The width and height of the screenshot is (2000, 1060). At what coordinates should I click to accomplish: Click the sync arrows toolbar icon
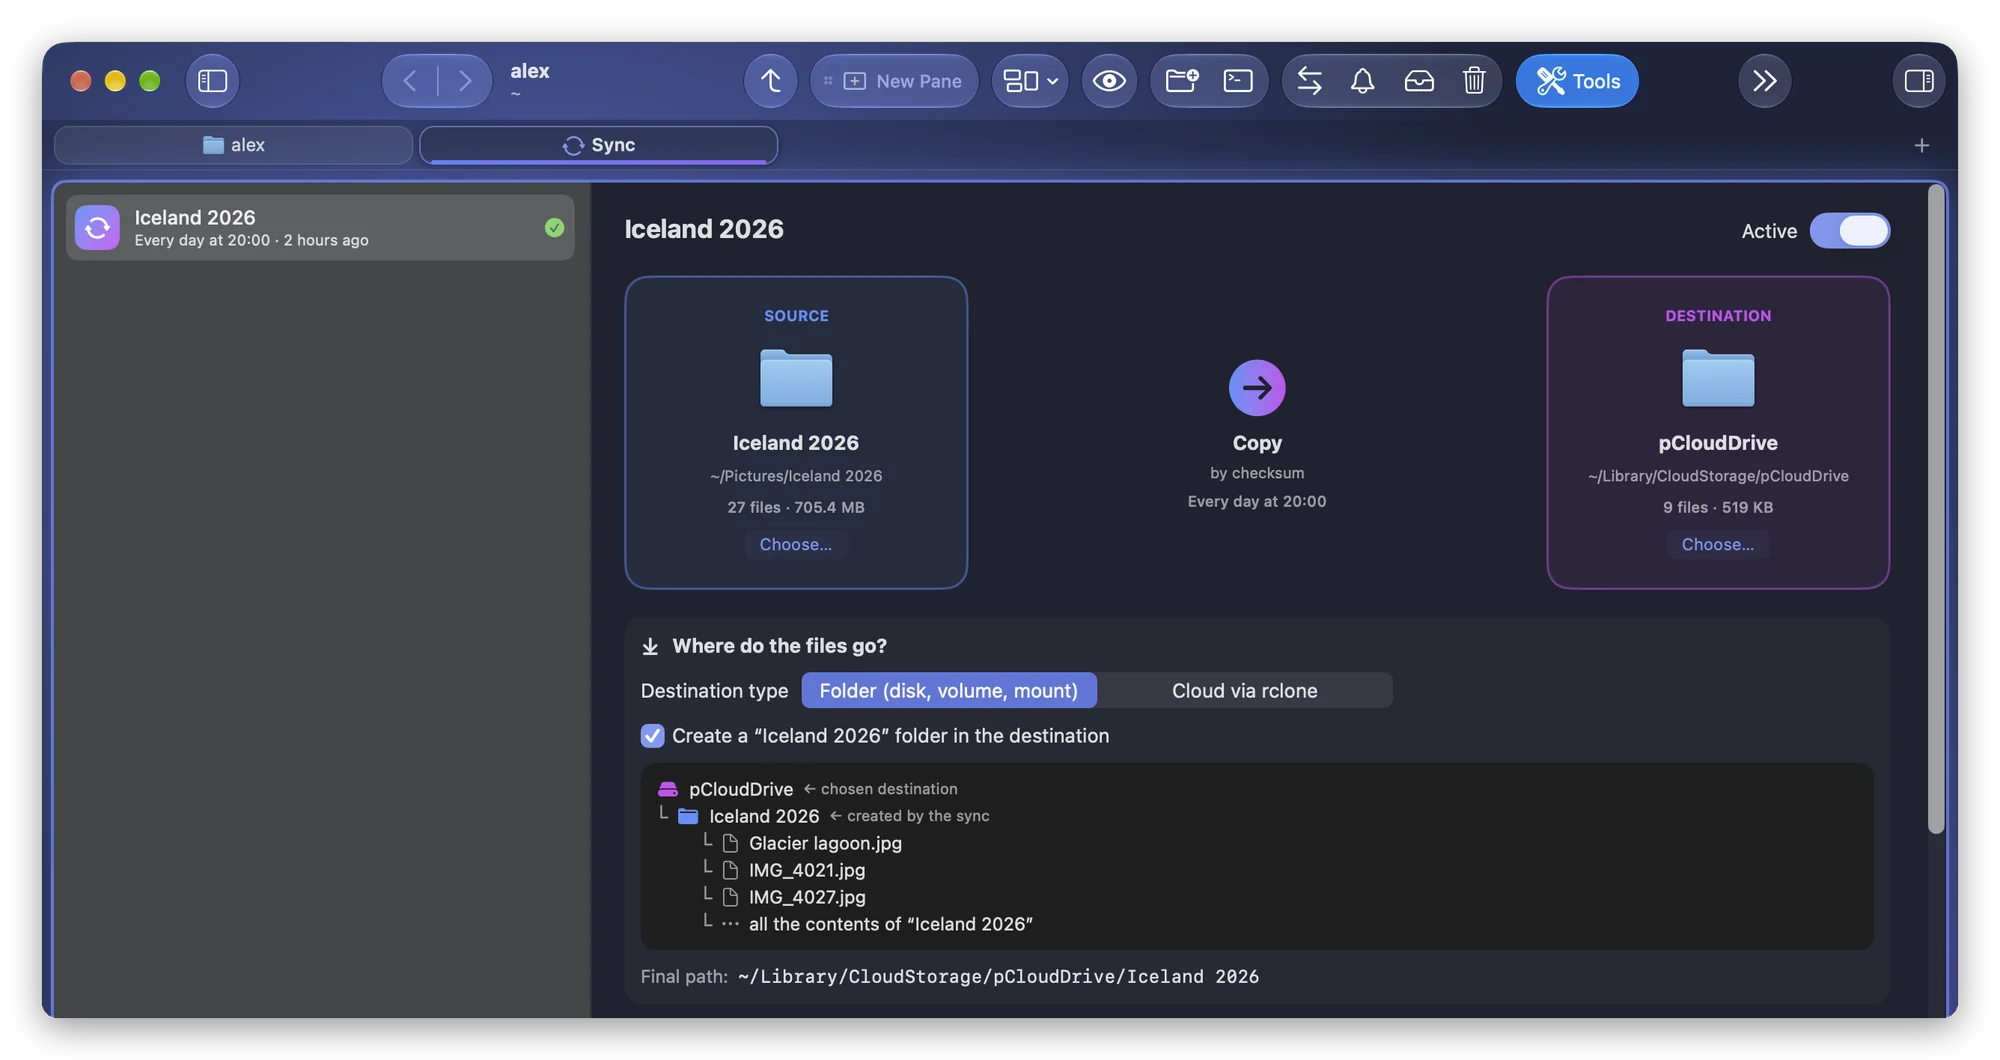pyautogui.click(x=1309, y=81)
